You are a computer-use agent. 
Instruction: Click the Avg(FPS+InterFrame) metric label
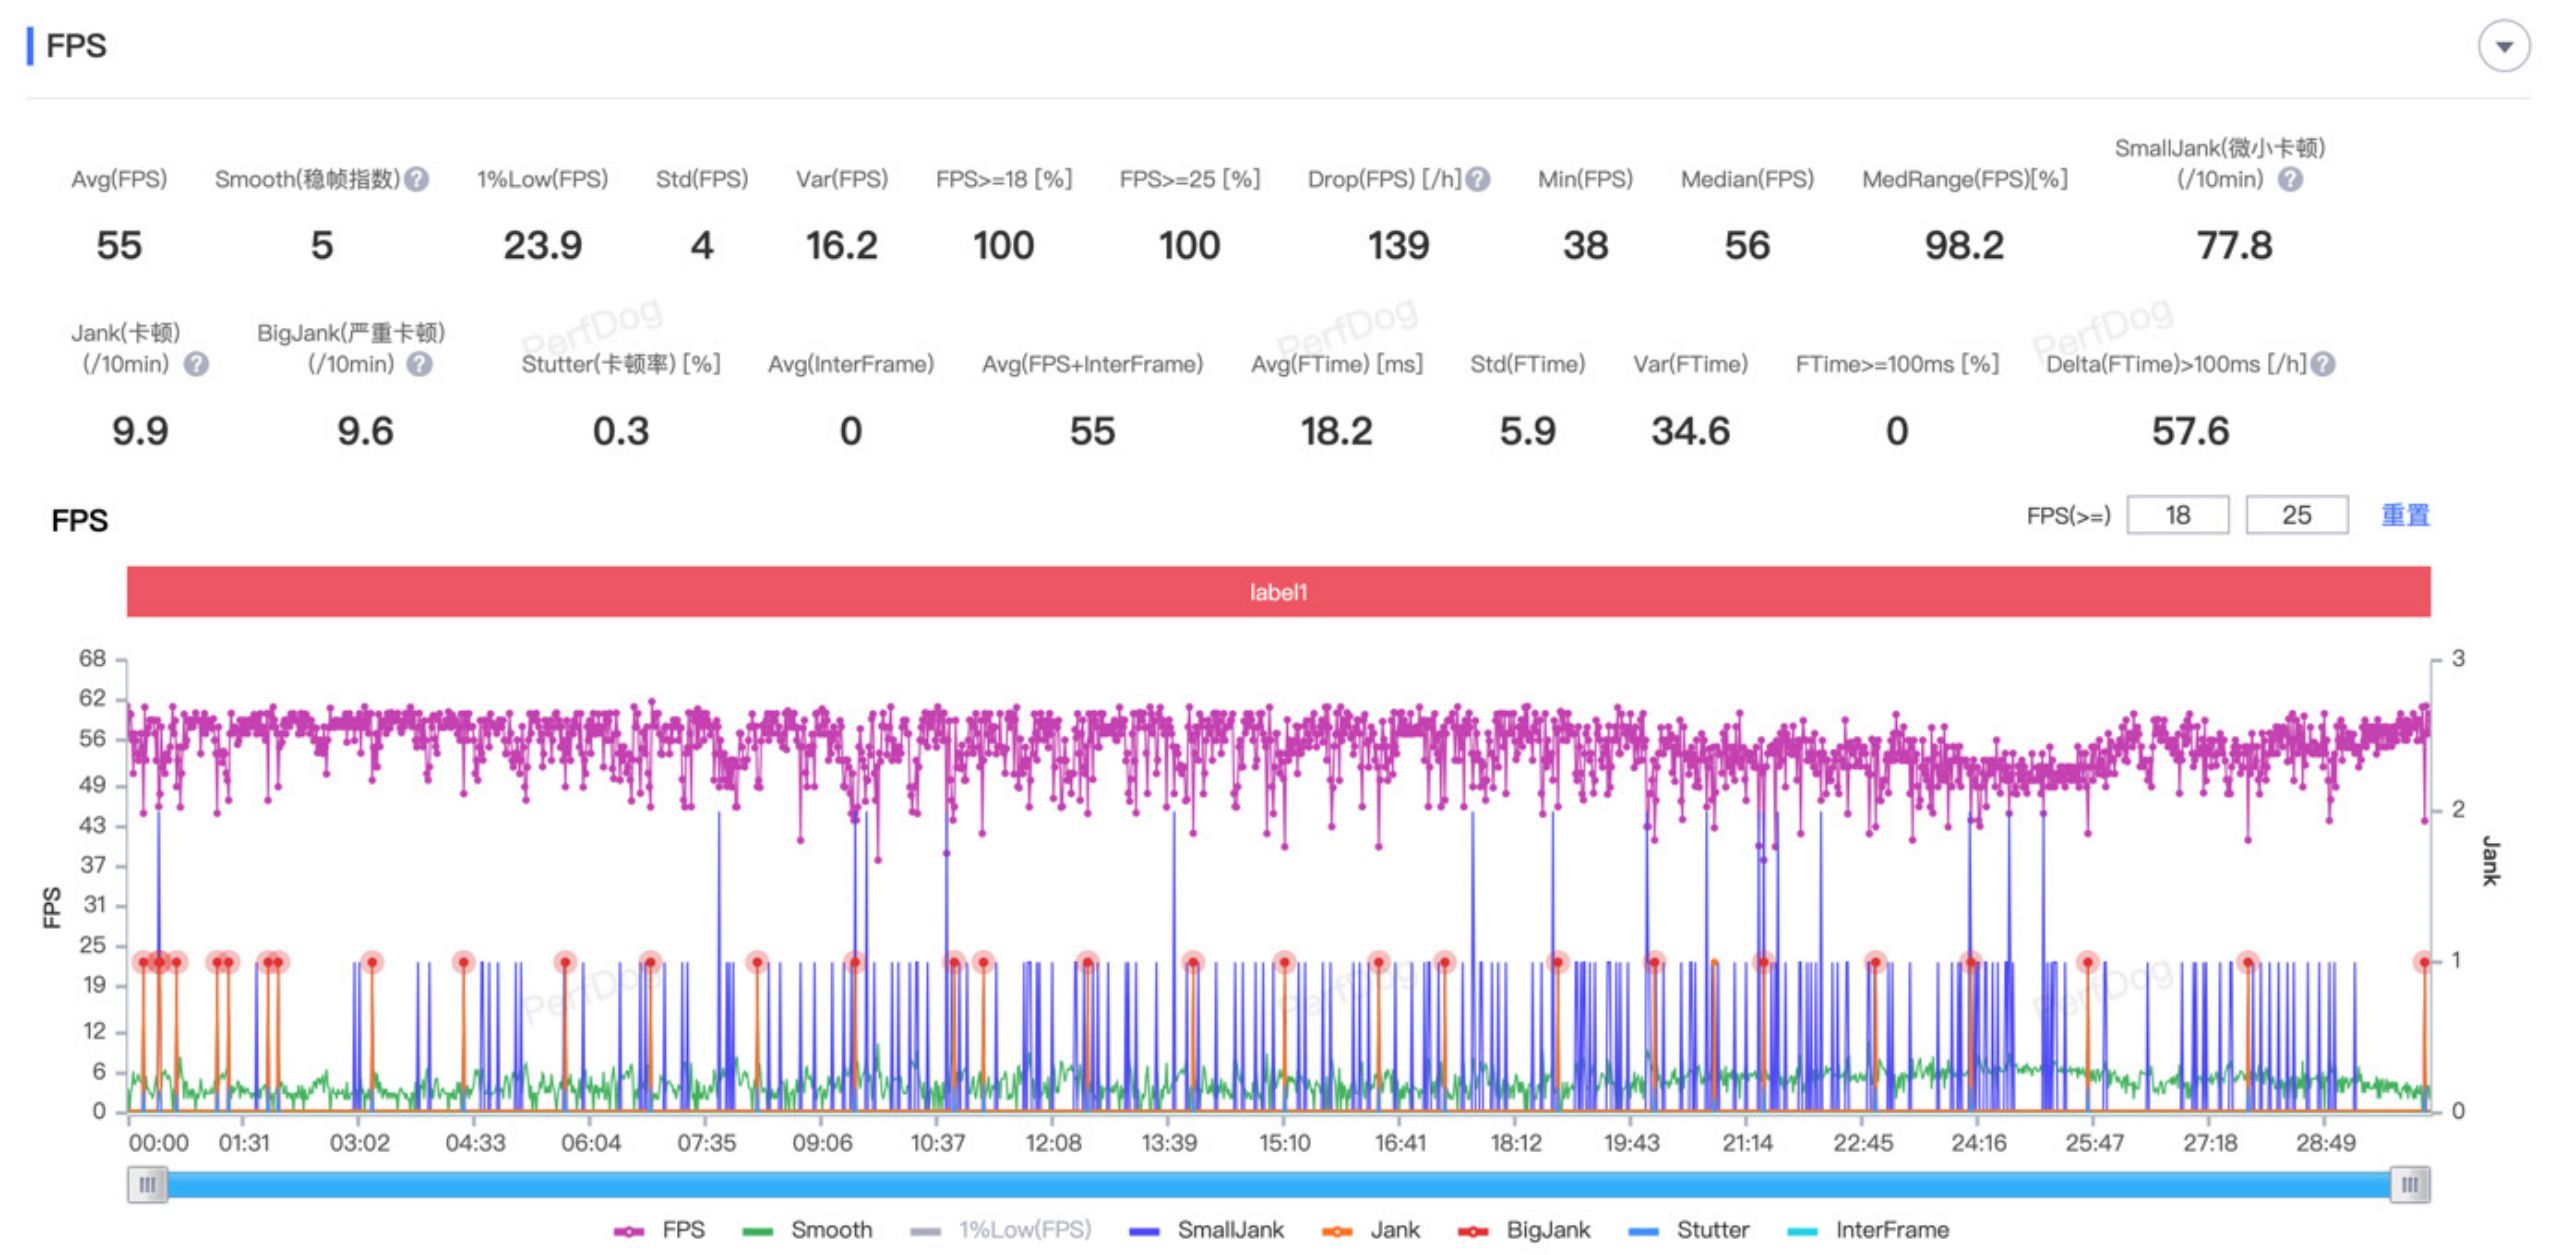point(1092,365)
